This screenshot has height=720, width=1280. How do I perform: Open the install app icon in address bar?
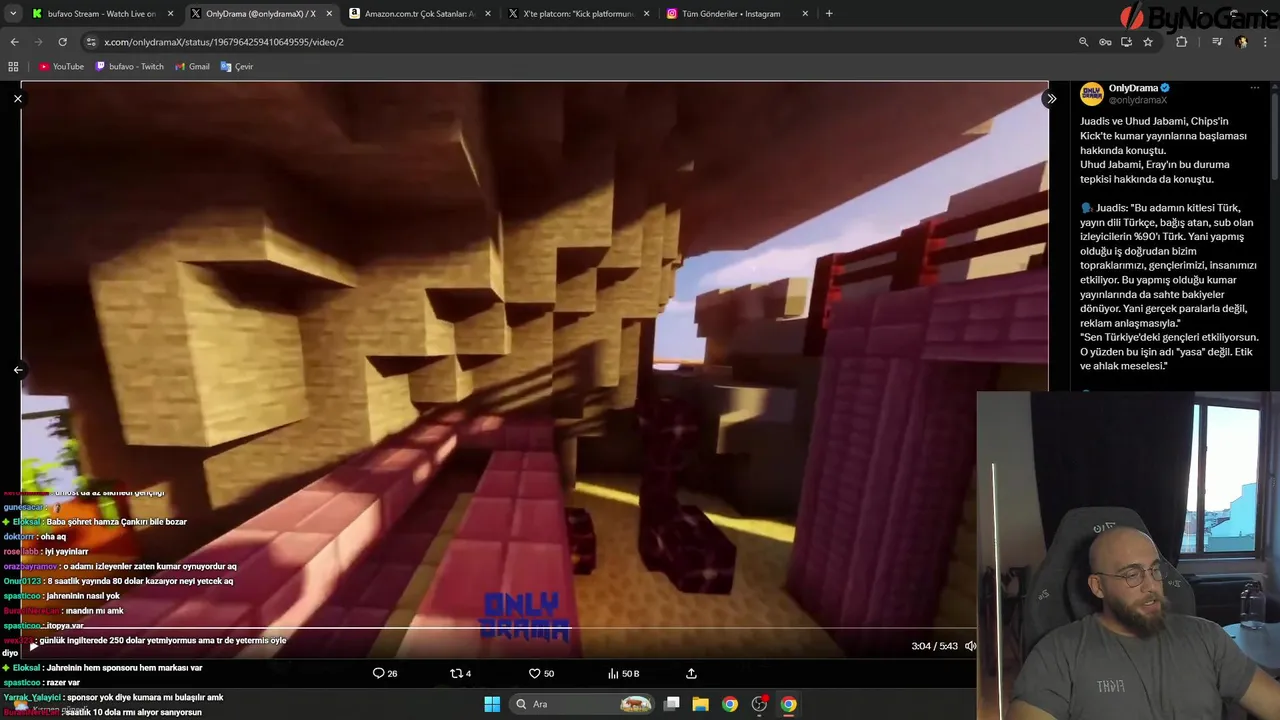(1126, 42)
